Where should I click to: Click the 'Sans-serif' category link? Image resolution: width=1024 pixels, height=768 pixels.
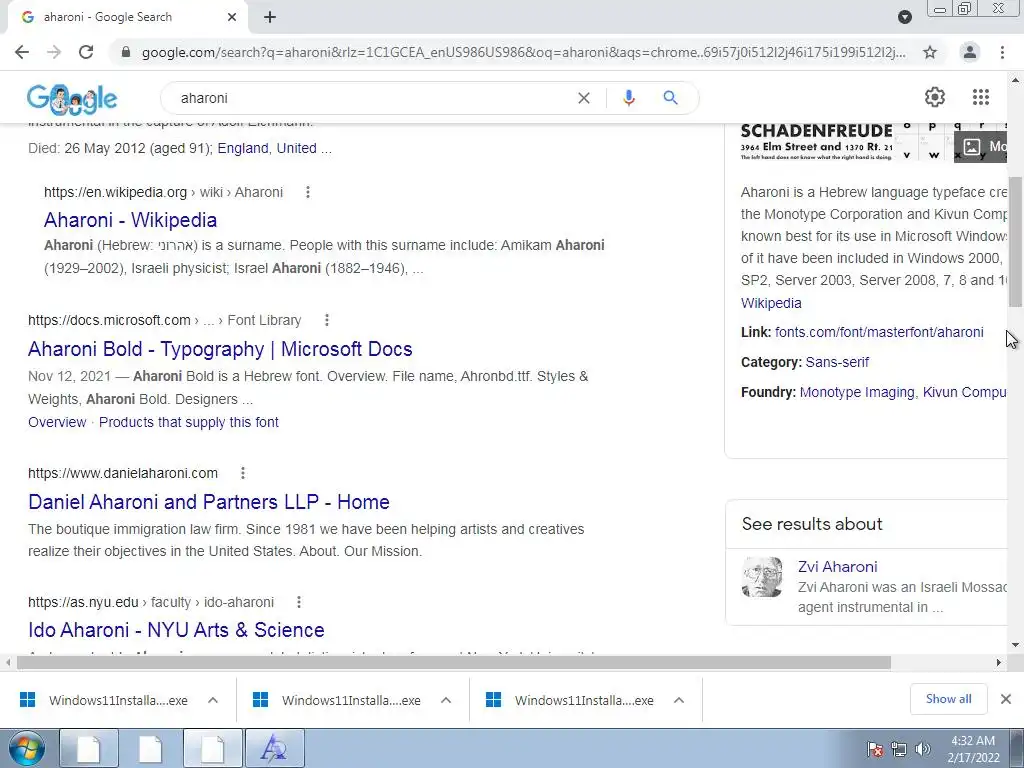point(837,362)
